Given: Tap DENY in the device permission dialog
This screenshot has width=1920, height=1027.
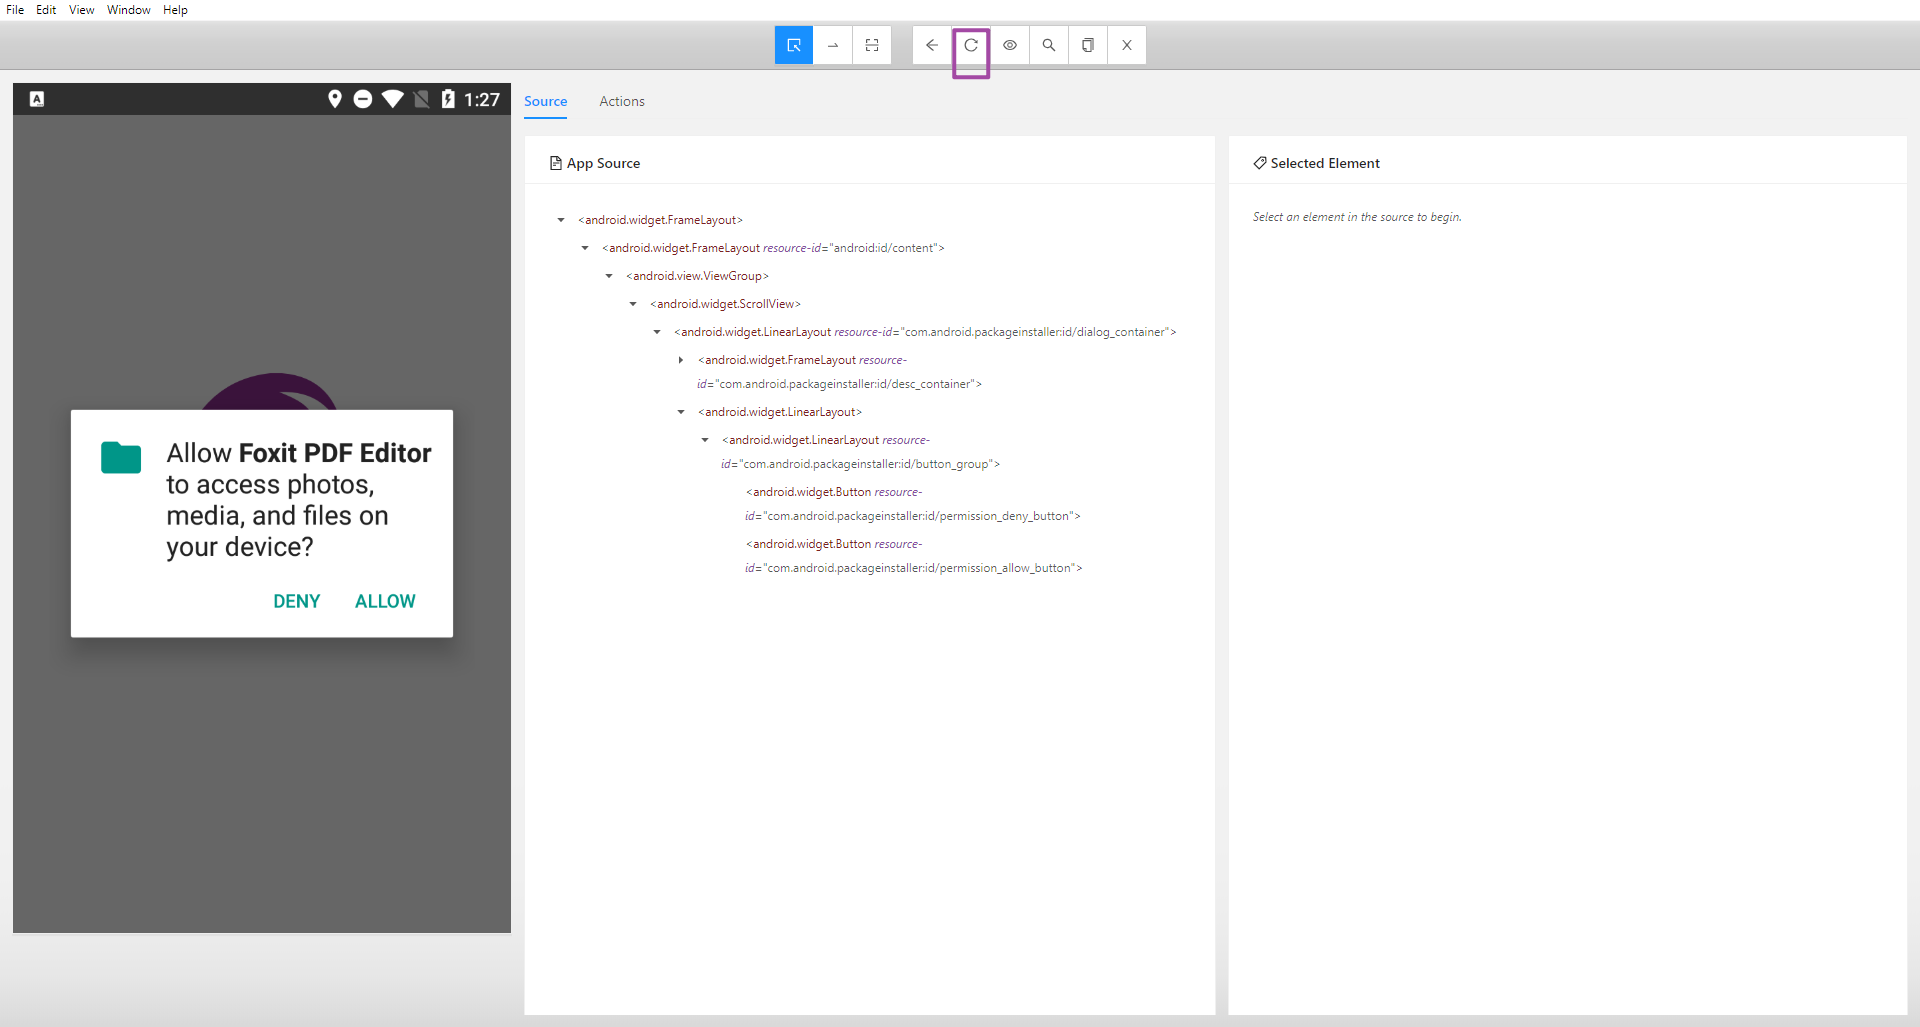Looking at the screenshot, I should coord(297,601).
